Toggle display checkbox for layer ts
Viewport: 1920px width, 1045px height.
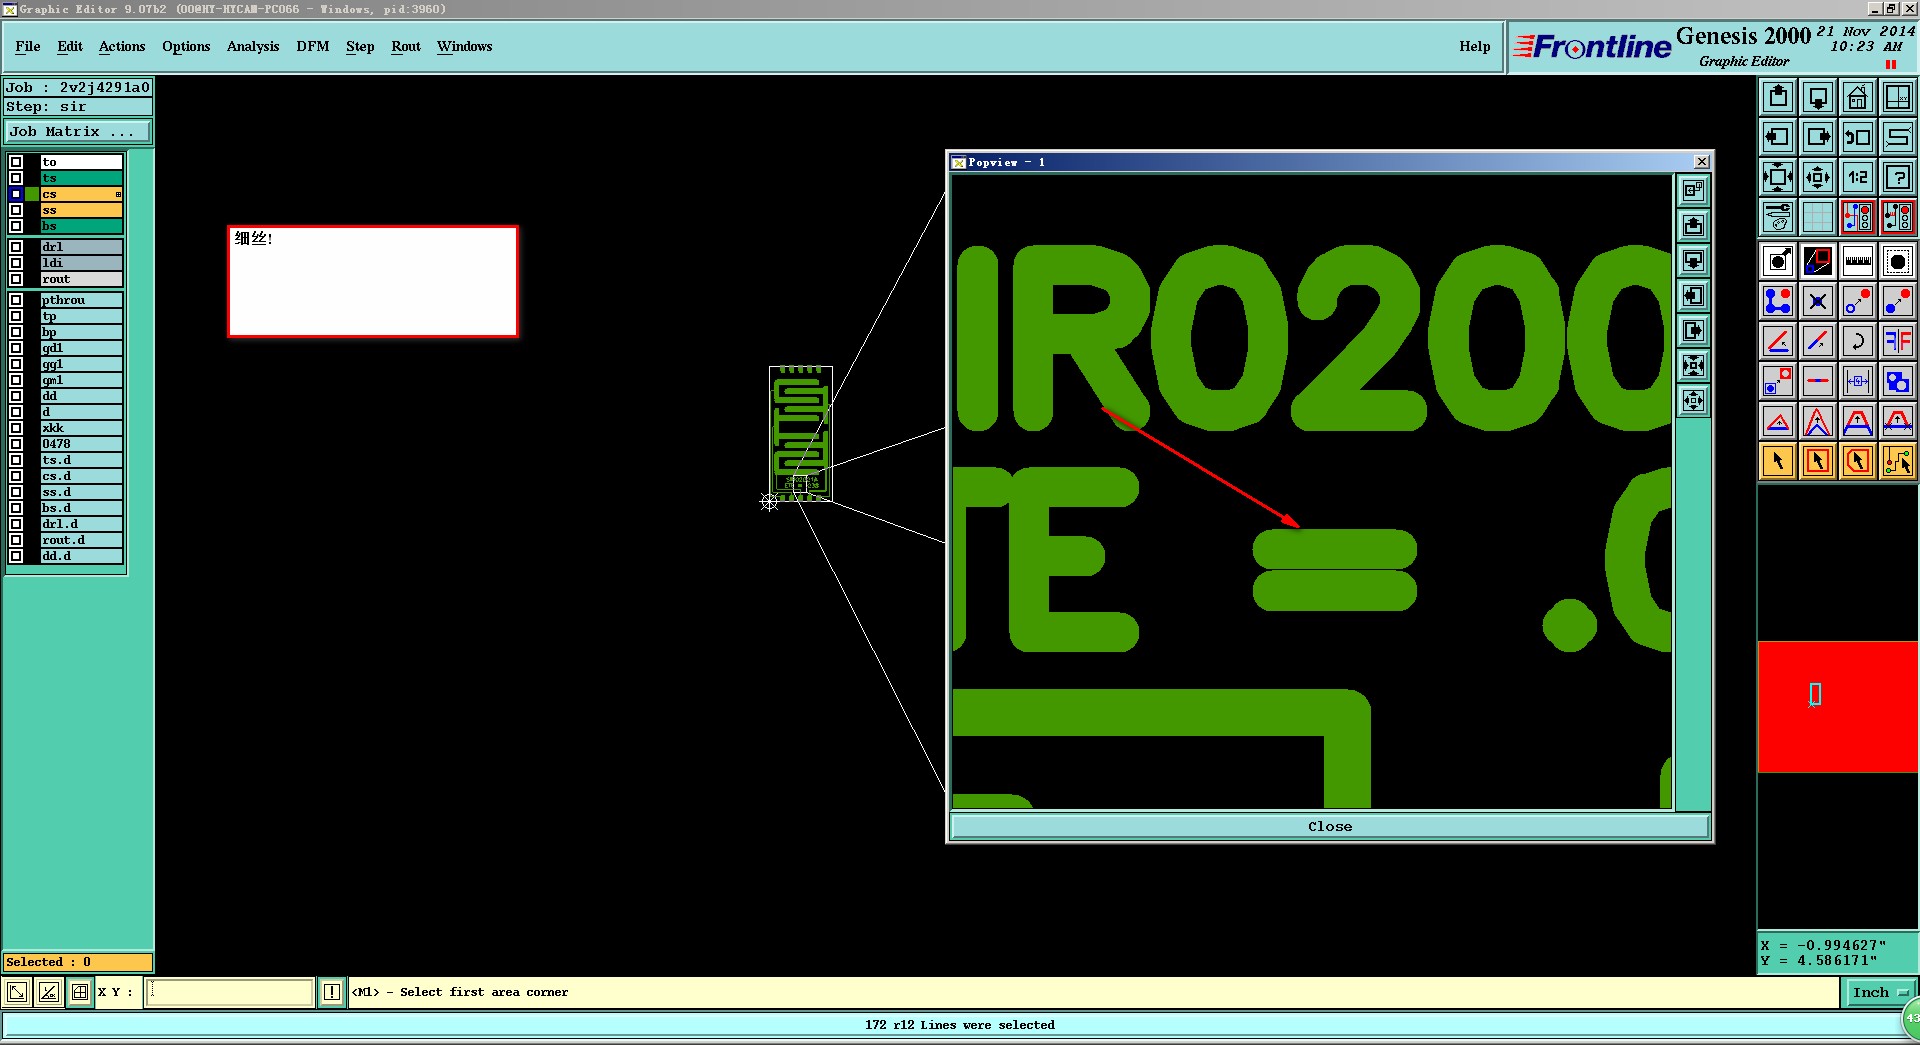(16, 178)
